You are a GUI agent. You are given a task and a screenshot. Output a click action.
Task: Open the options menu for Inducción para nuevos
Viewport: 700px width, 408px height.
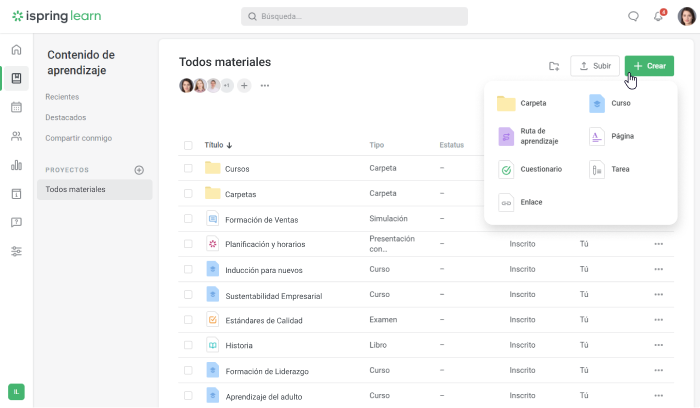coord(658,269)
